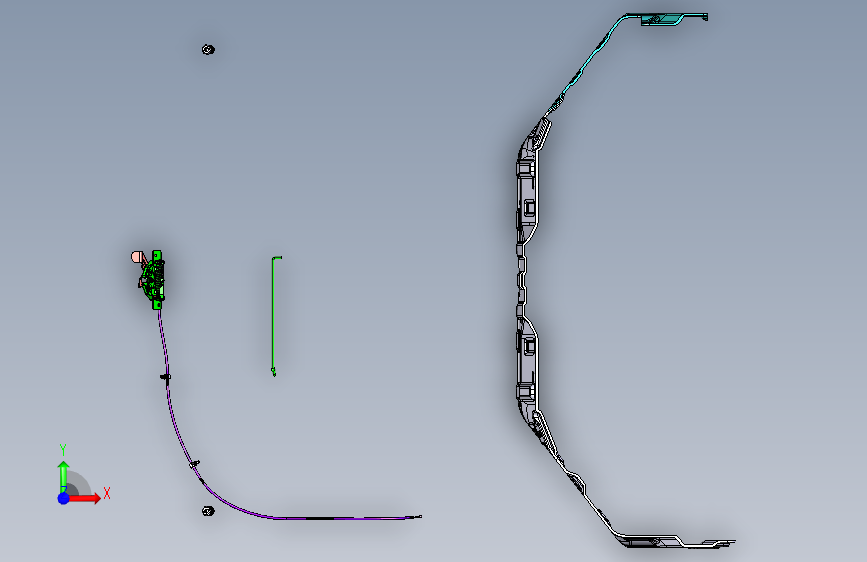Select the pink knob on the latch
This screenshot has width=867, height=562.
click(x=137, y=257)
